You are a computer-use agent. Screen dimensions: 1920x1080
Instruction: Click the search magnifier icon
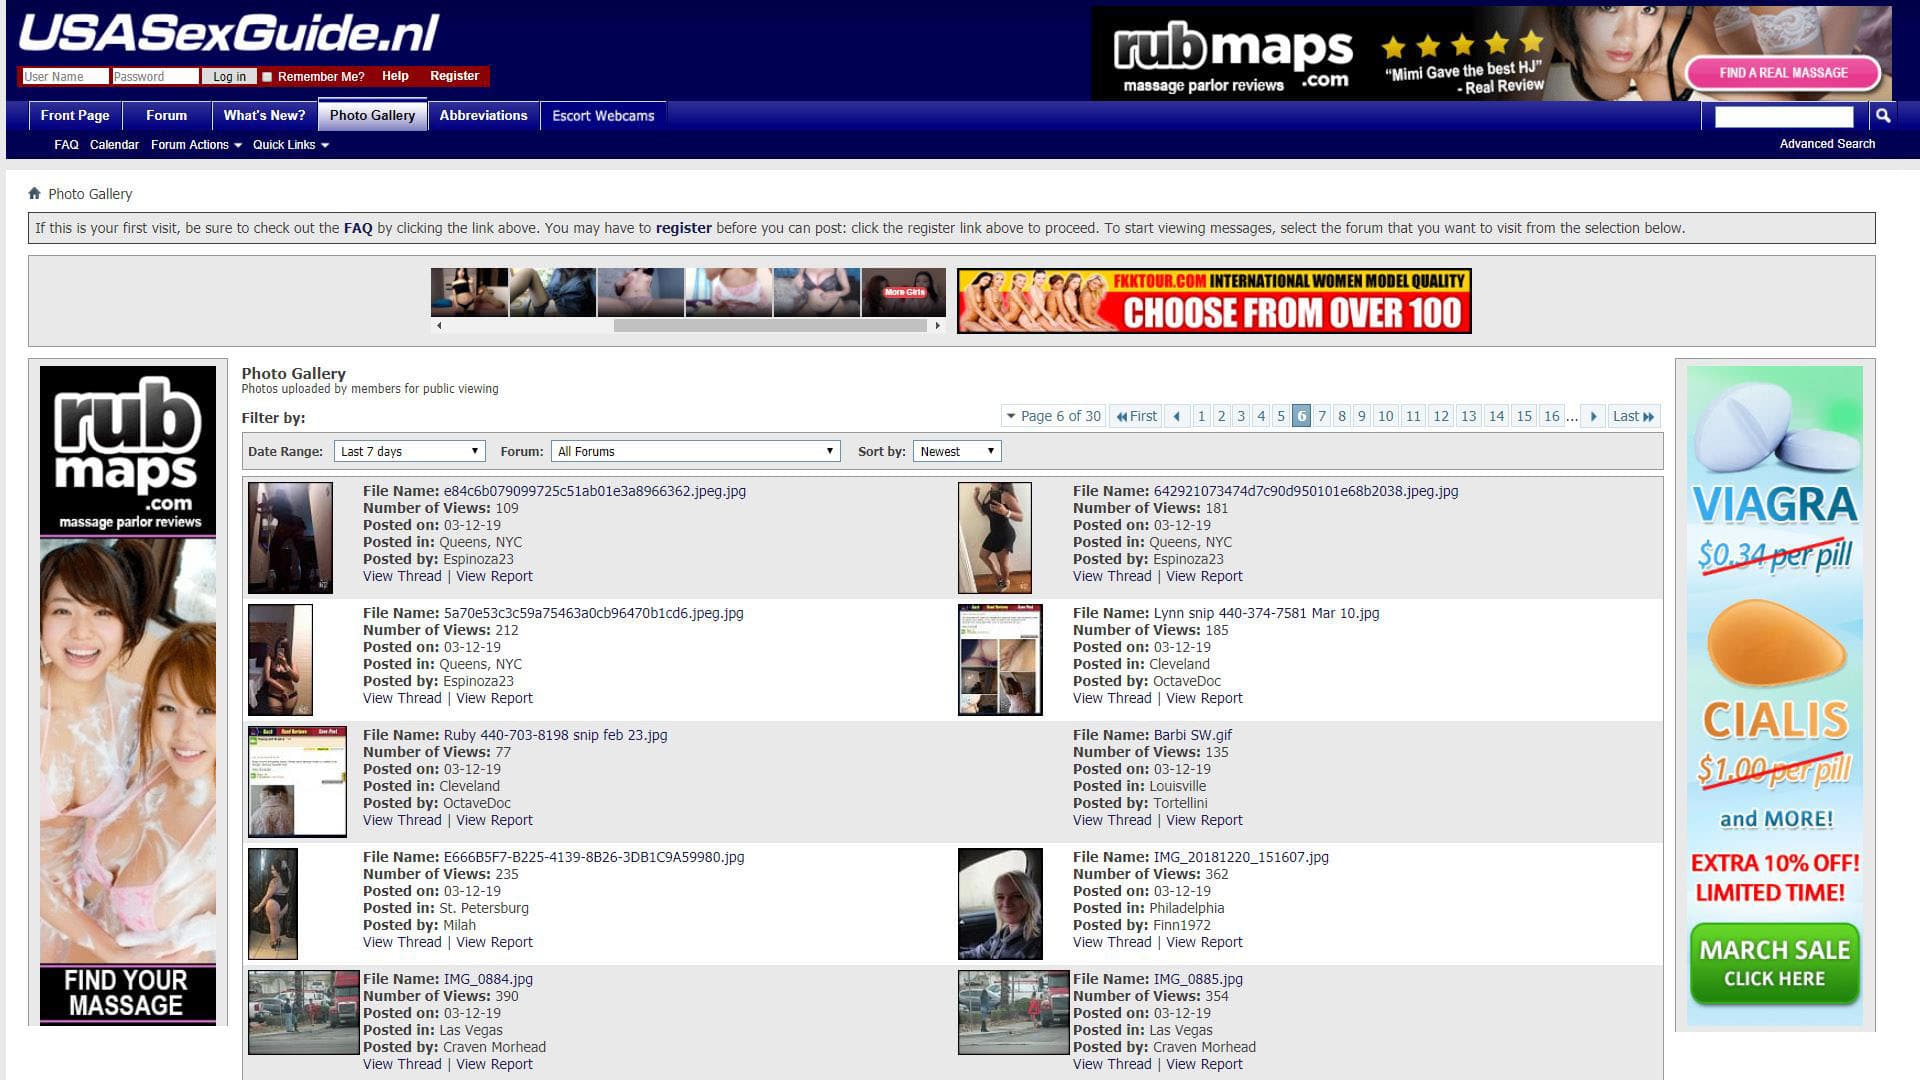coord(1883,116)
